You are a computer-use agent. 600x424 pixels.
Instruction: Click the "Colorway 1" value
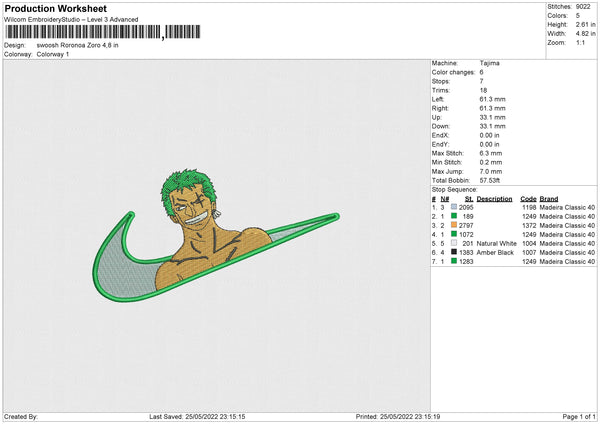pos(53,54)
